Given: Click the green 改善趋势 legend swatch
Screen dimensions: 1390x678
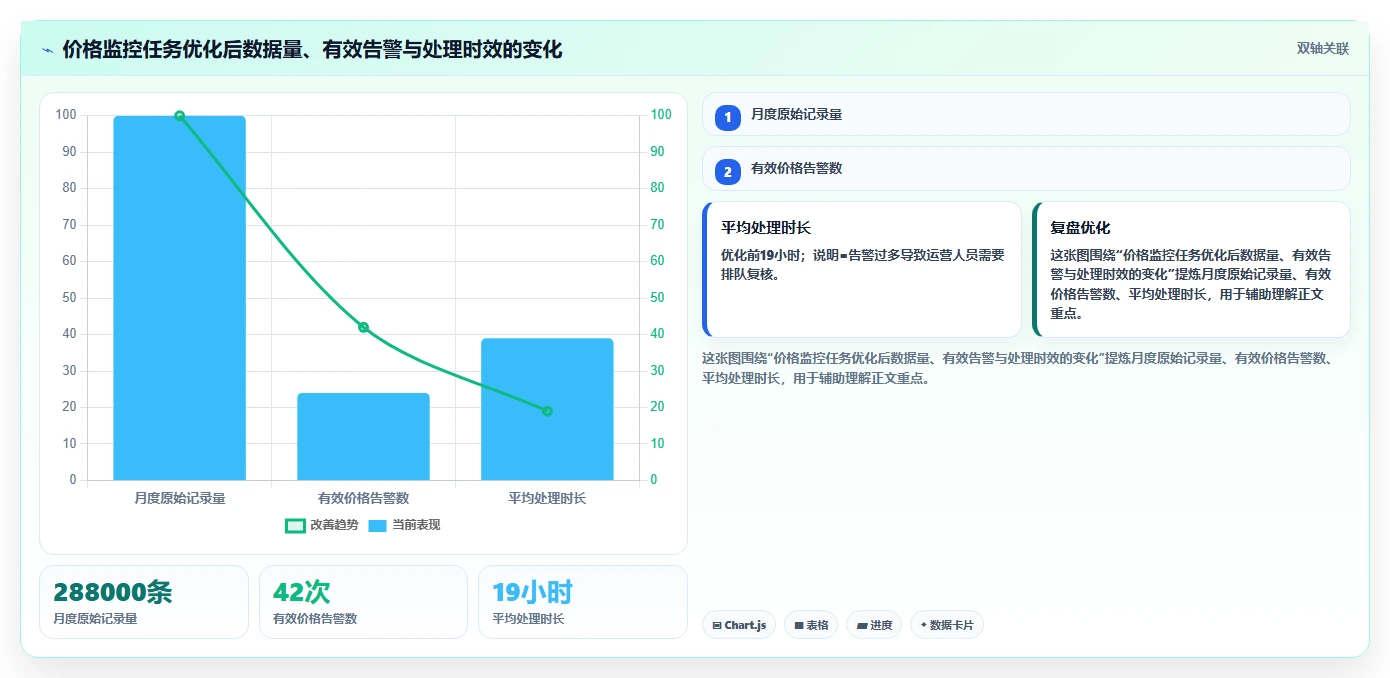Looking at the screenshot, I should click(295, 525).
